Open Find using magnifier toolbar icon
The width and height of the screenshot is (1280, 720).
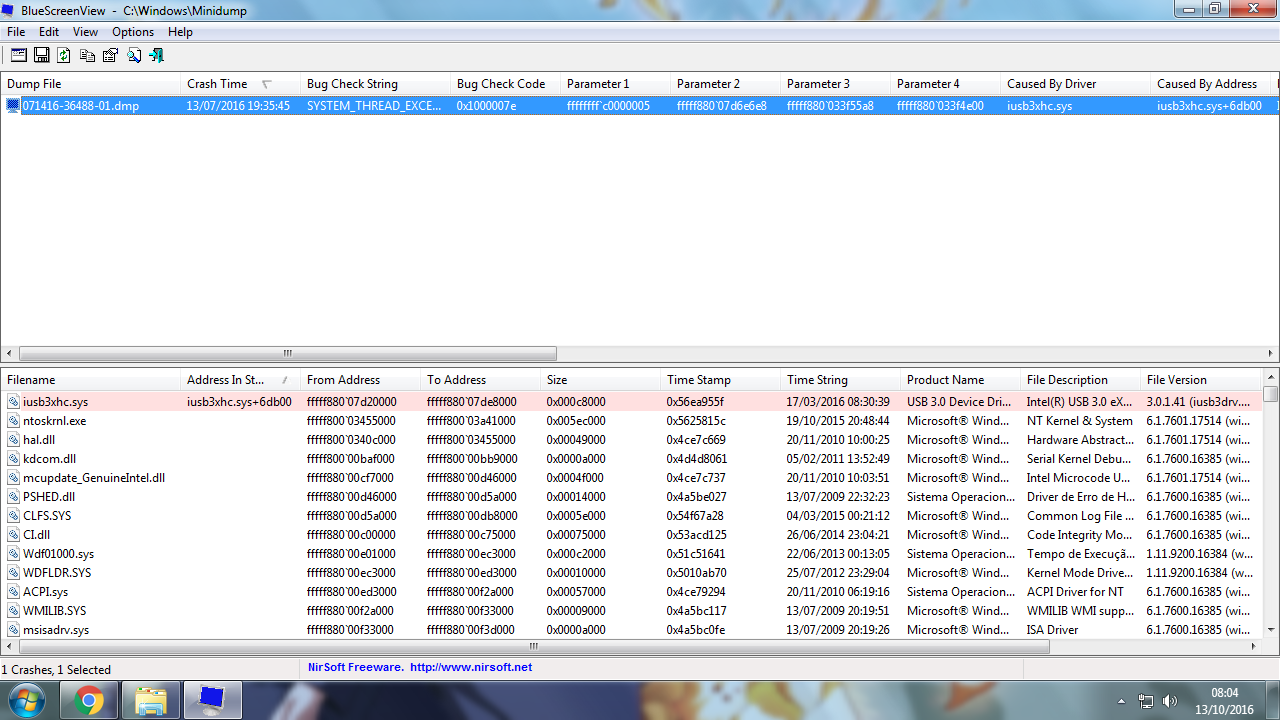pos(133,55)
